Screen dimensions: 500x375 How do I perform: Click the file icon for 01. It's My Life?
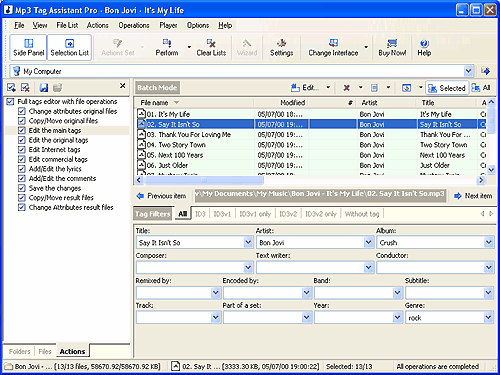pyautogui.click(x=142, y=114)
